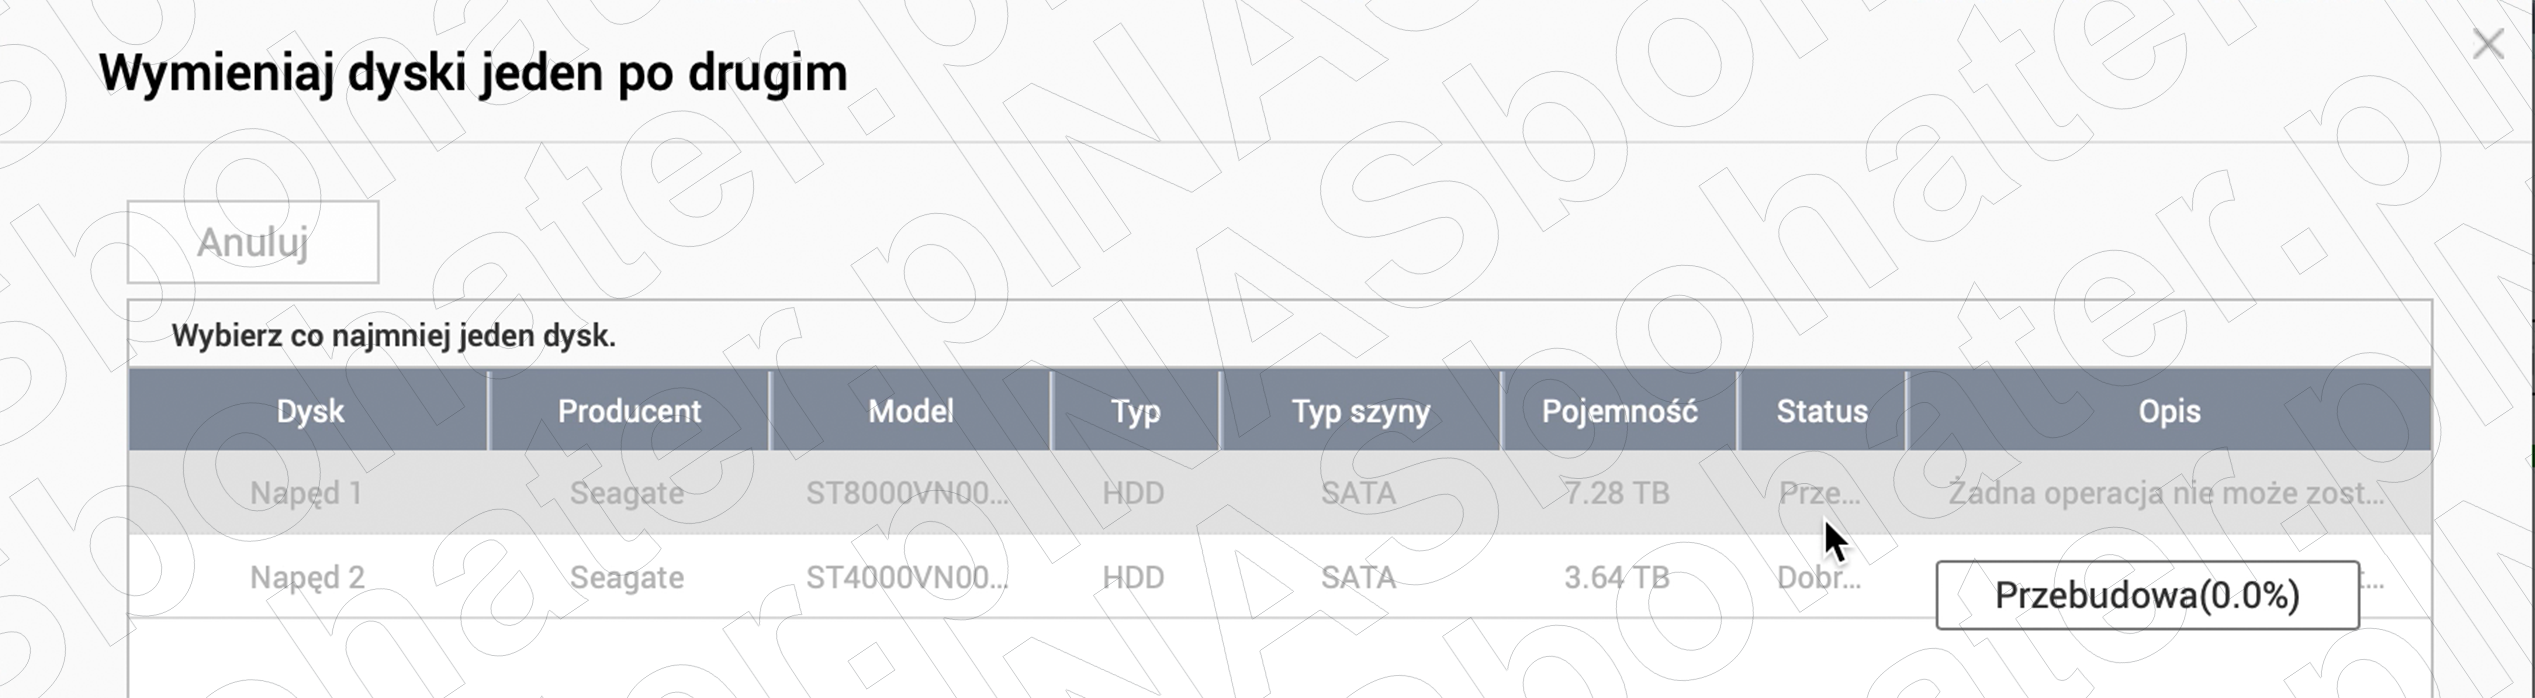Image resolution: width=2535 pixels, height=698 pixels.
Task: Click the "Dobr..." status of Napęd 2
Action: tap(1819, 577)
